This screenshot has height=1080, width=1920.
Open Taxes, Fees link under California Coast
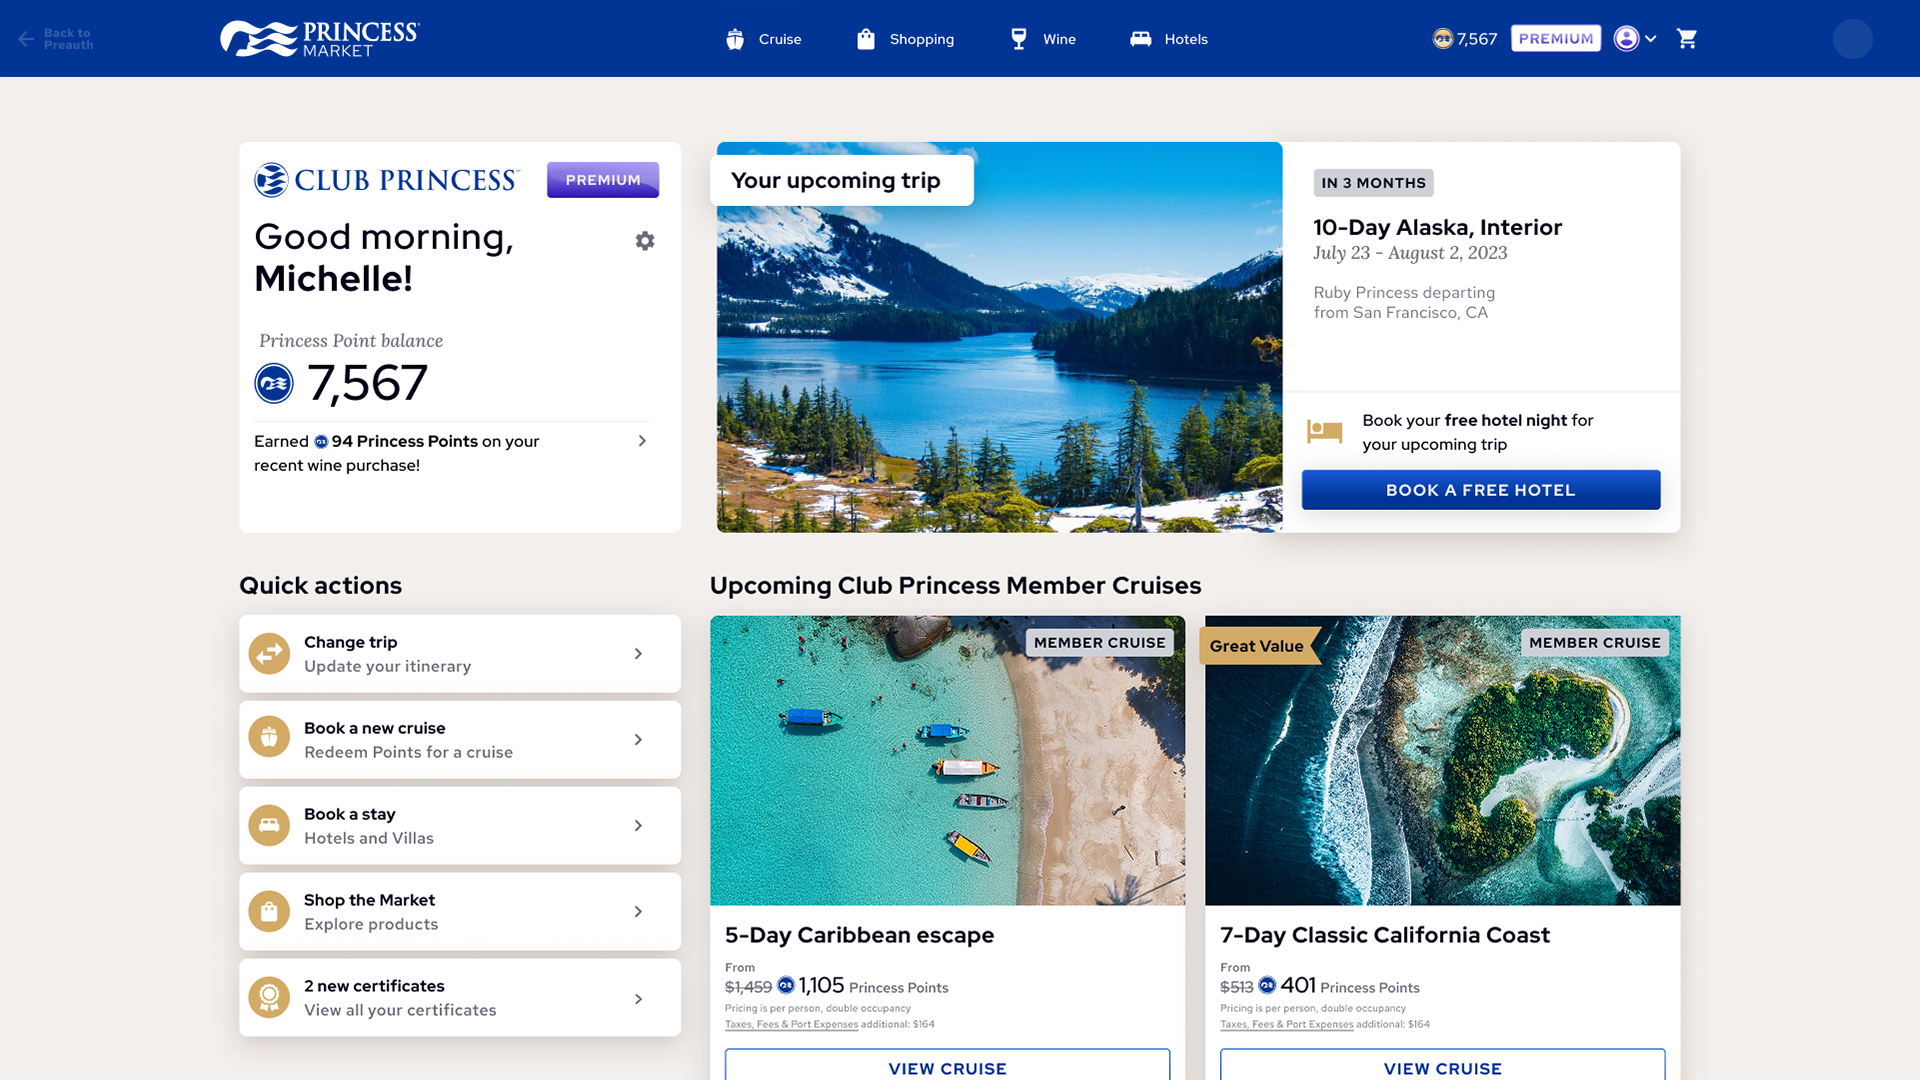point(1286,1024)
